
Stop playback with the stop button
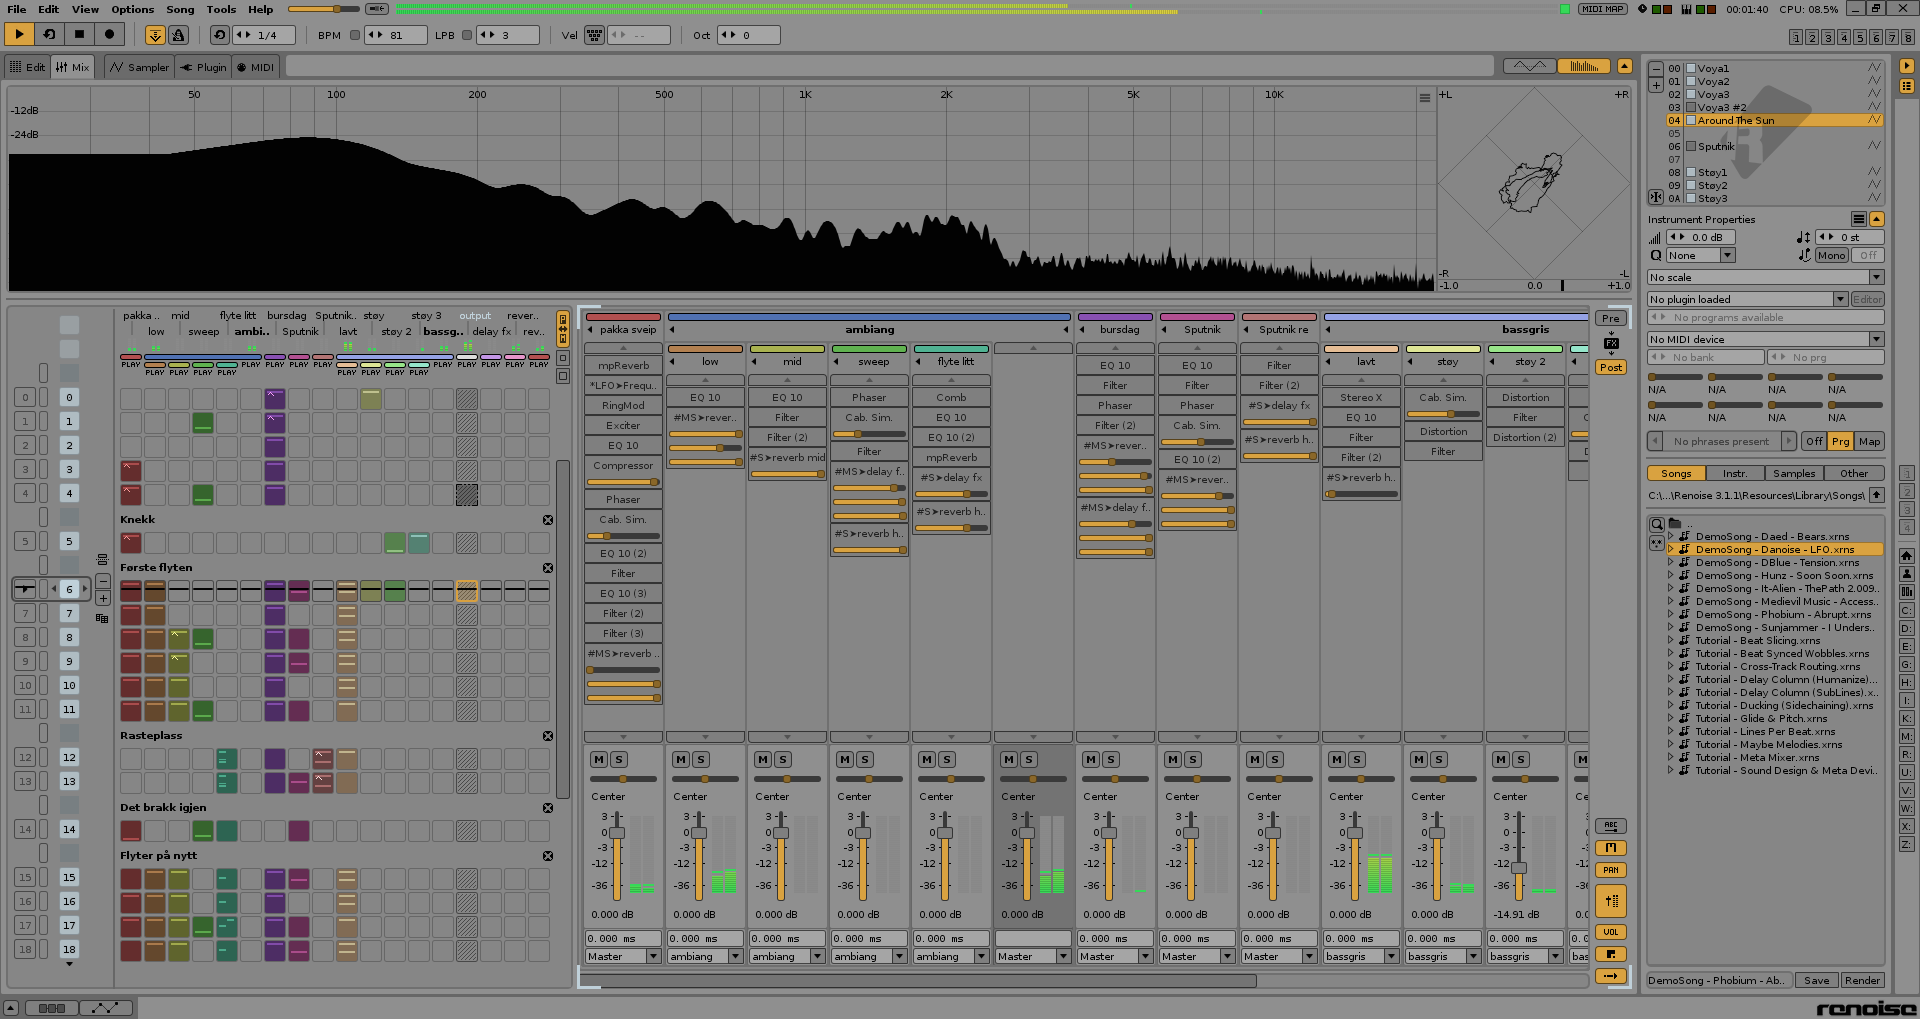tap(79, 35)
